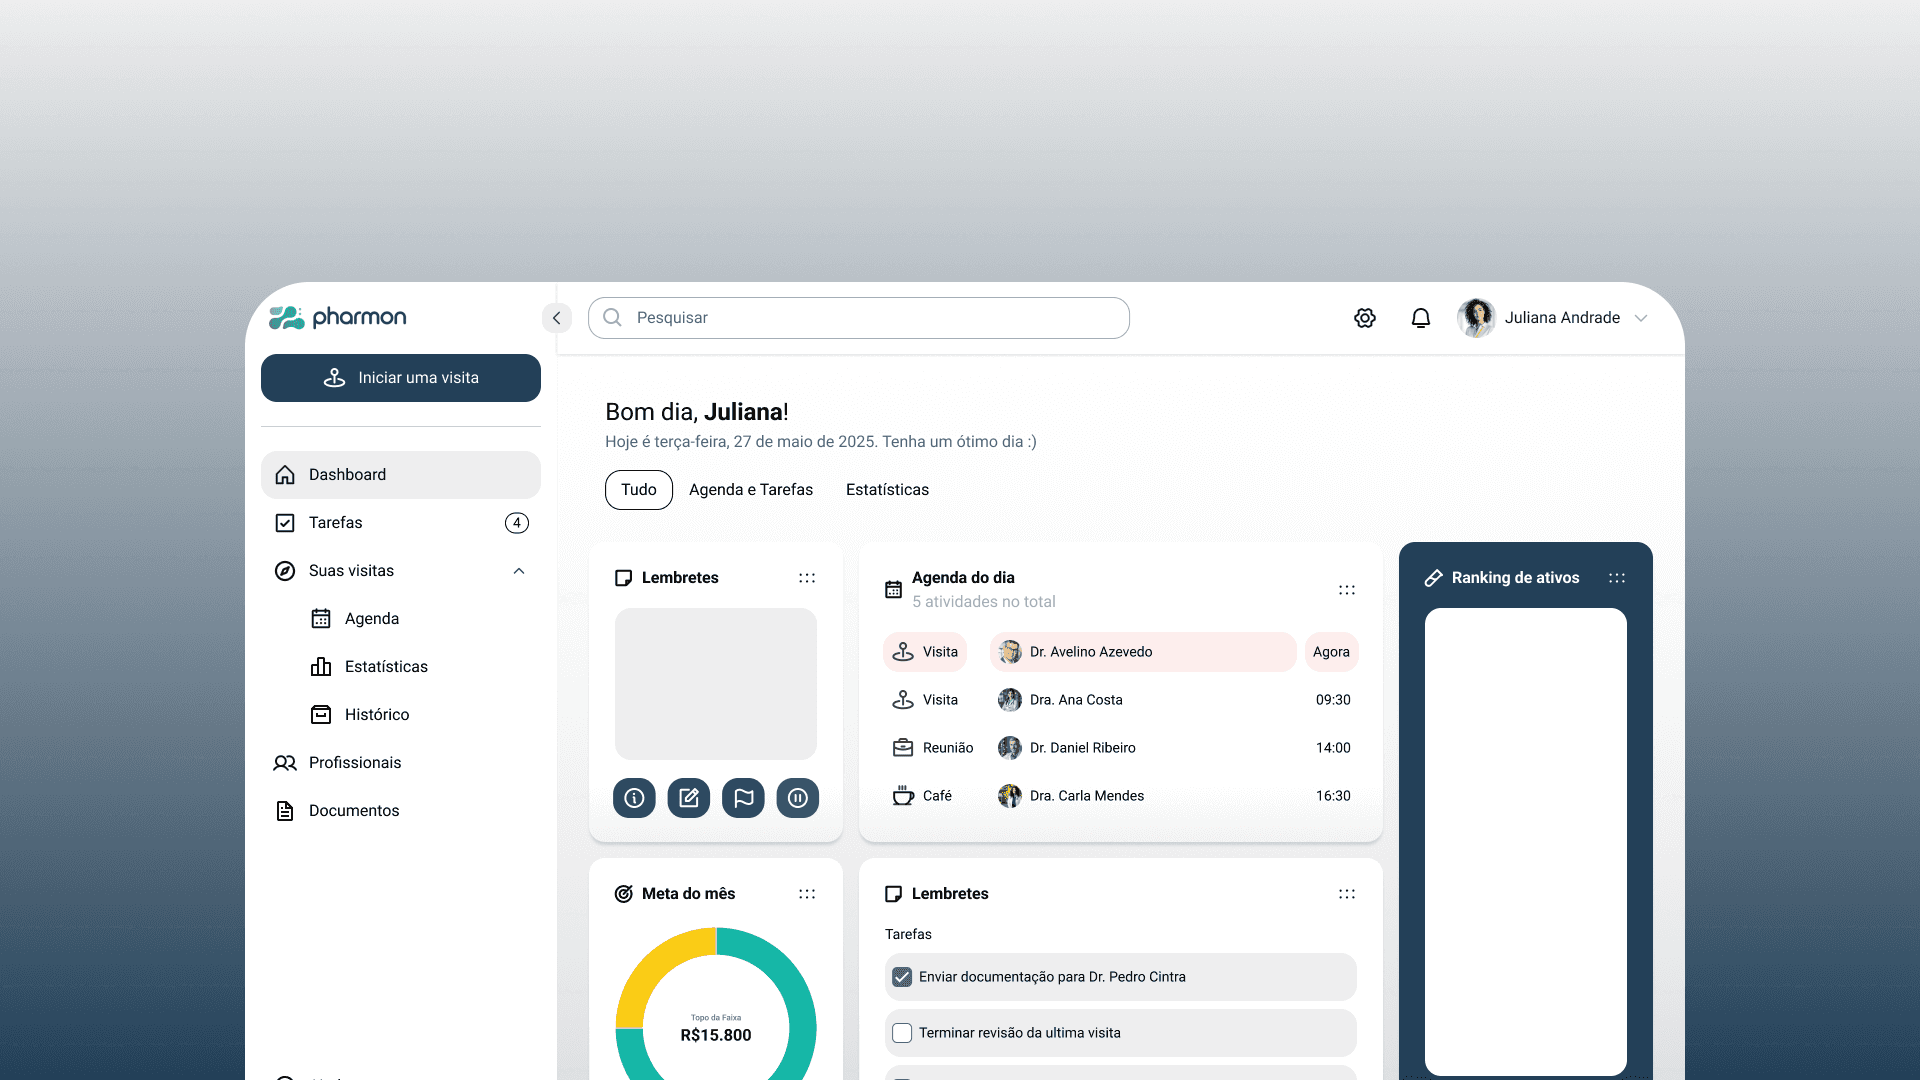
Task: Switch to Estatísticas tab
Action: [x=887, y=490]
